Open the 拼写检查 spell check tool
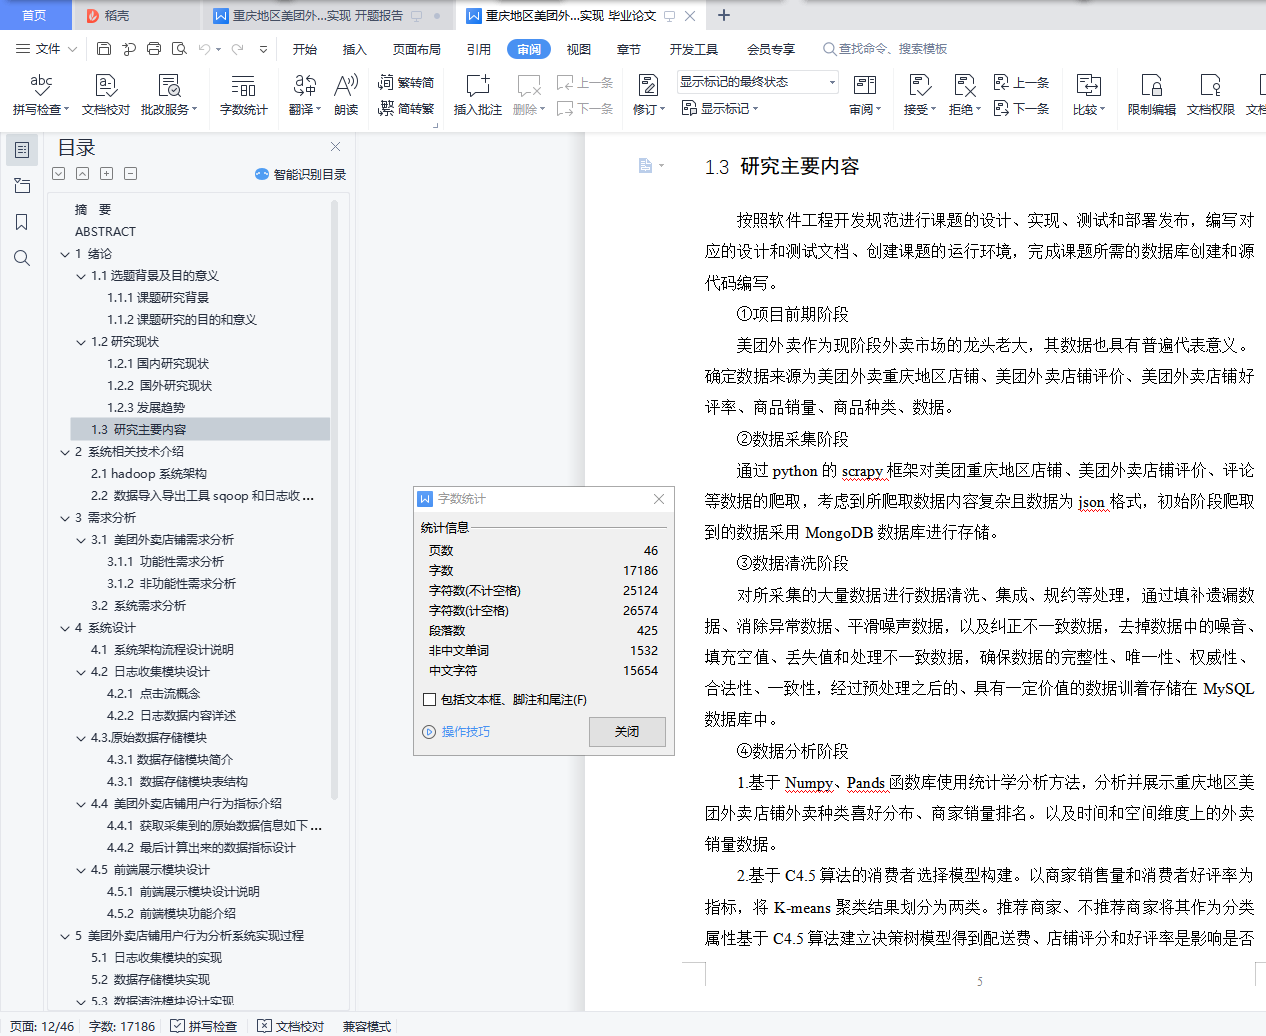This screenshot has height=1036, width=1266. (x=41, y=95)
